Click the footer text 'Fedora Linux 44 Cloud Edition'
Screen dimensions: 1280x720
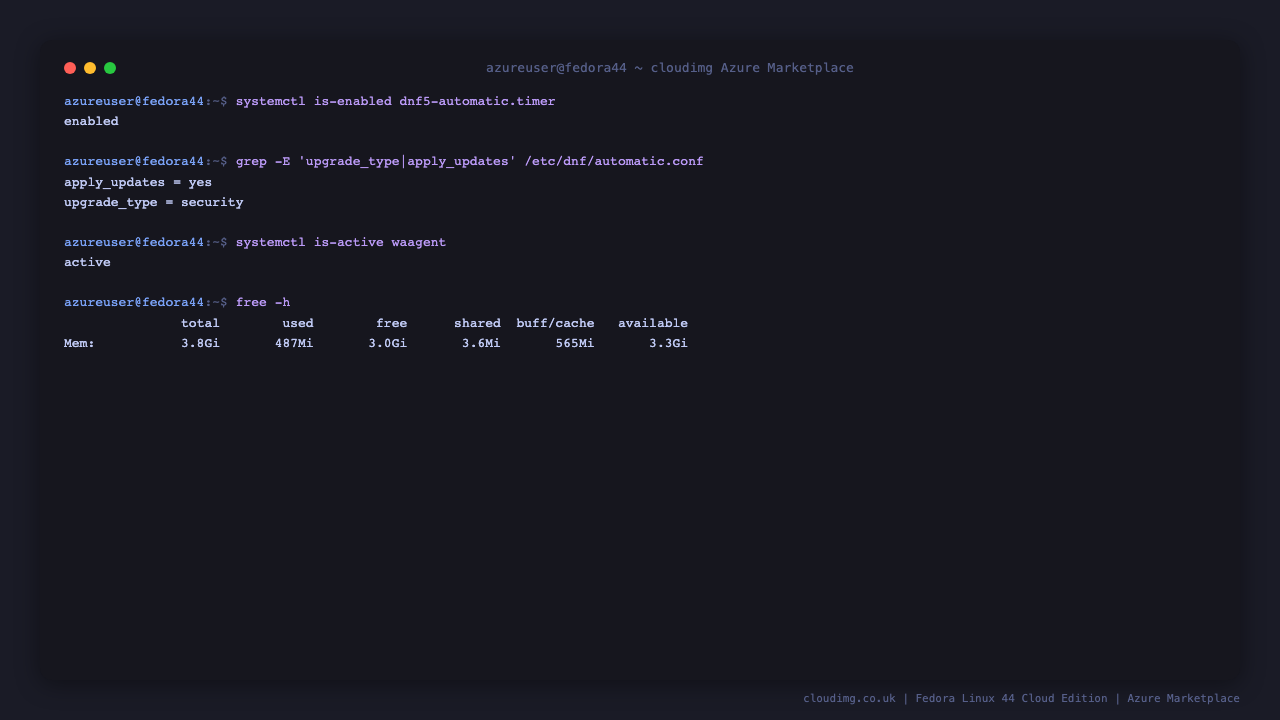[x=1011, y=699]
